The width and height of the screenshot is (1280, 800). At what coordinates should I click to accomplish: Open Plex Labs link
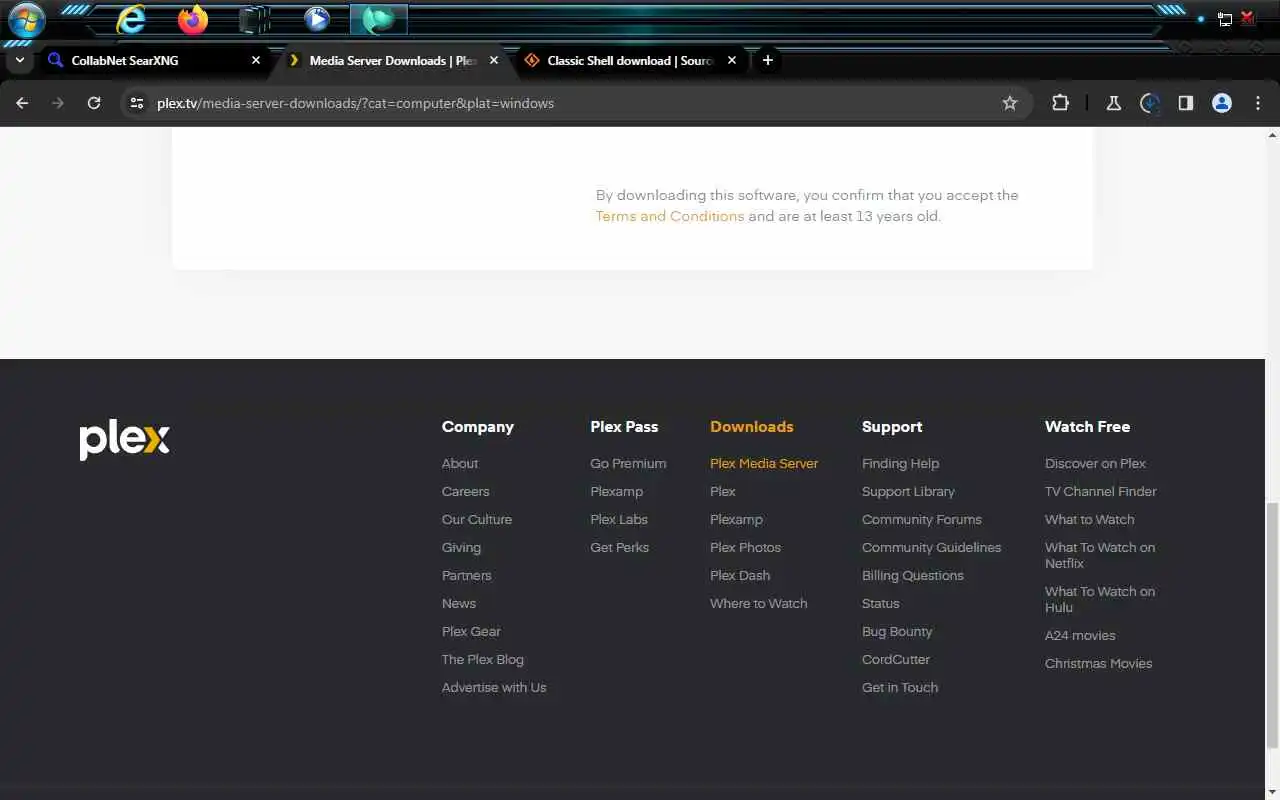pos(619,519)
